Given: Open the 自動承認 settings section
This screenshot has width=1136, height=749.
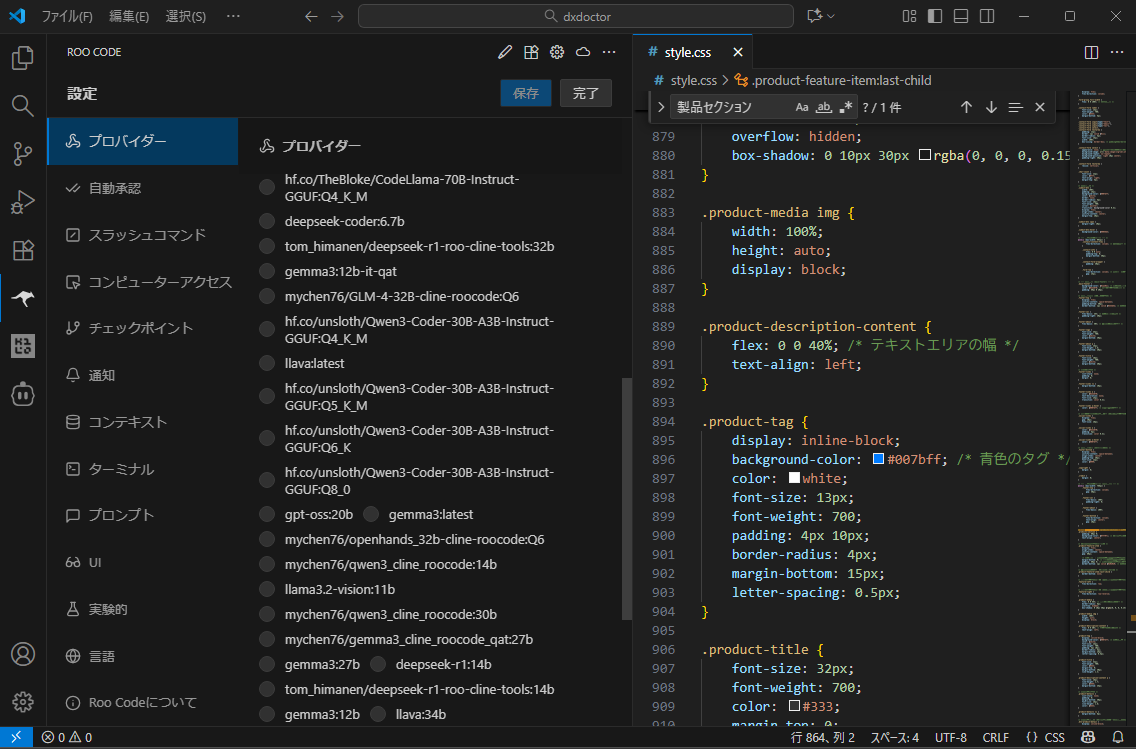Looking at the screenshot, I should tap(143, 188).
